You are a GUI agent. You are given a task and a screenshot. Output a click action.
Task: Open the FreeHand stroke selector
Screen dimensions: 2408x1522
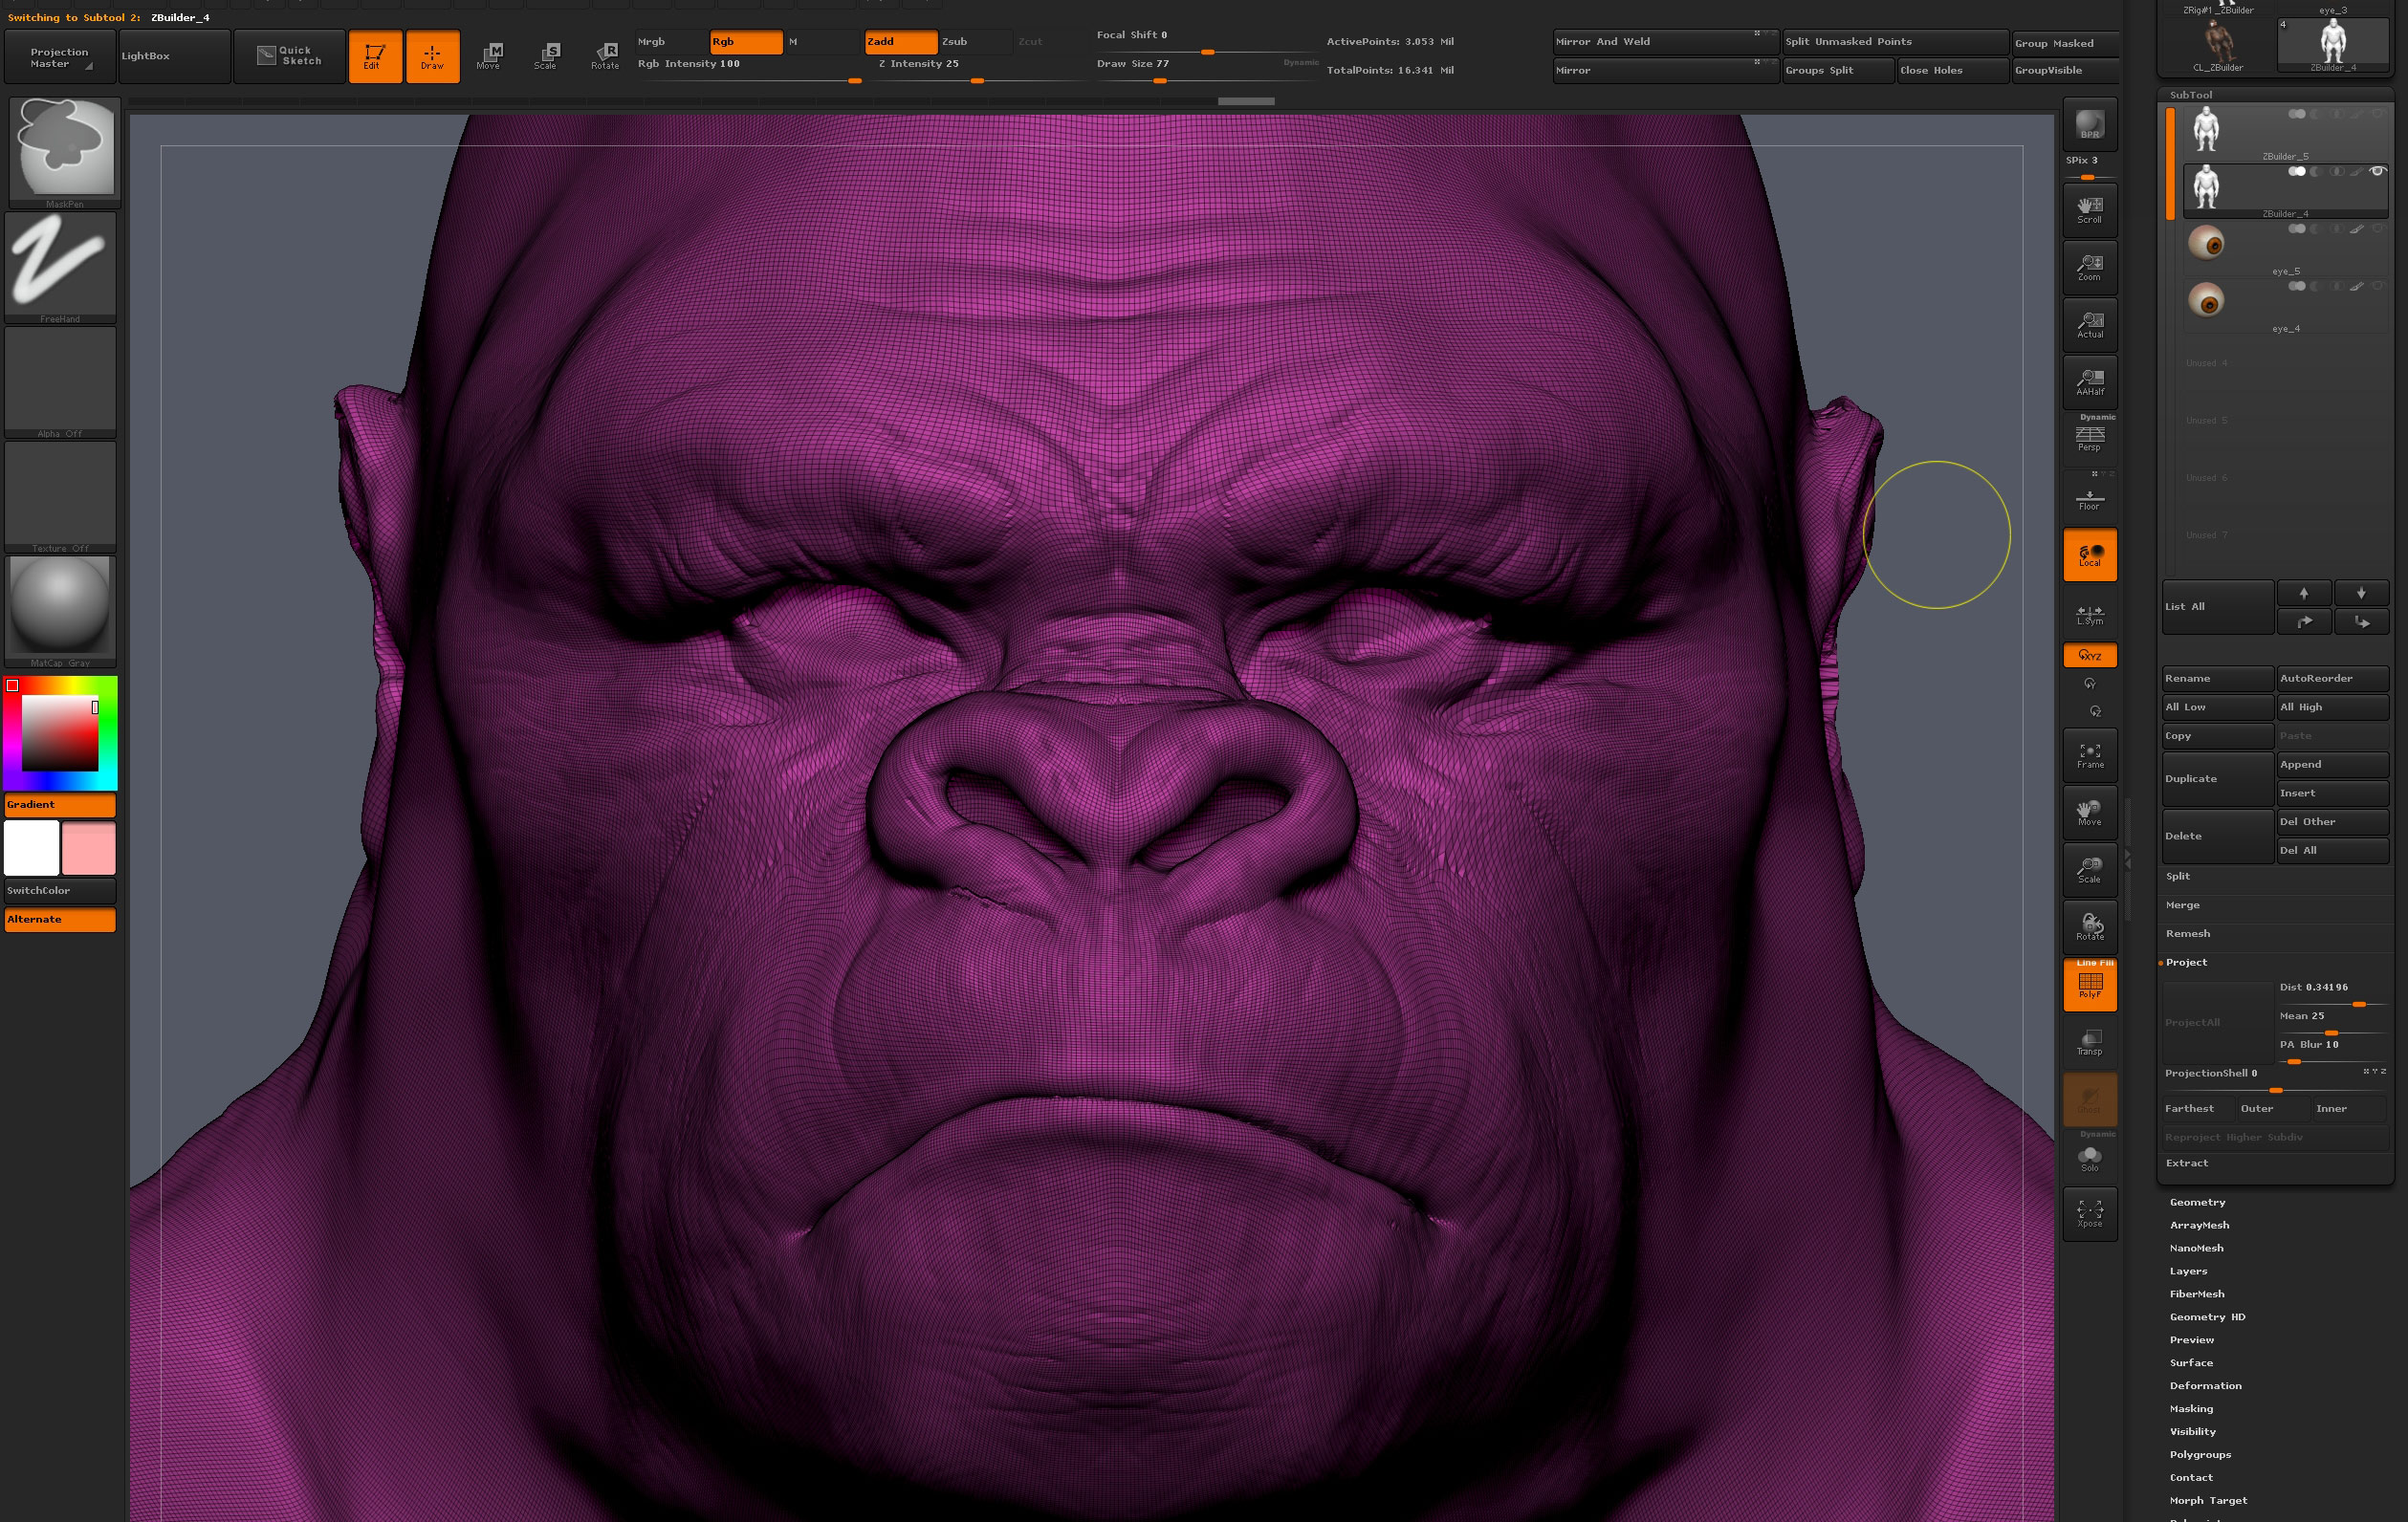[x=60, y=267]
